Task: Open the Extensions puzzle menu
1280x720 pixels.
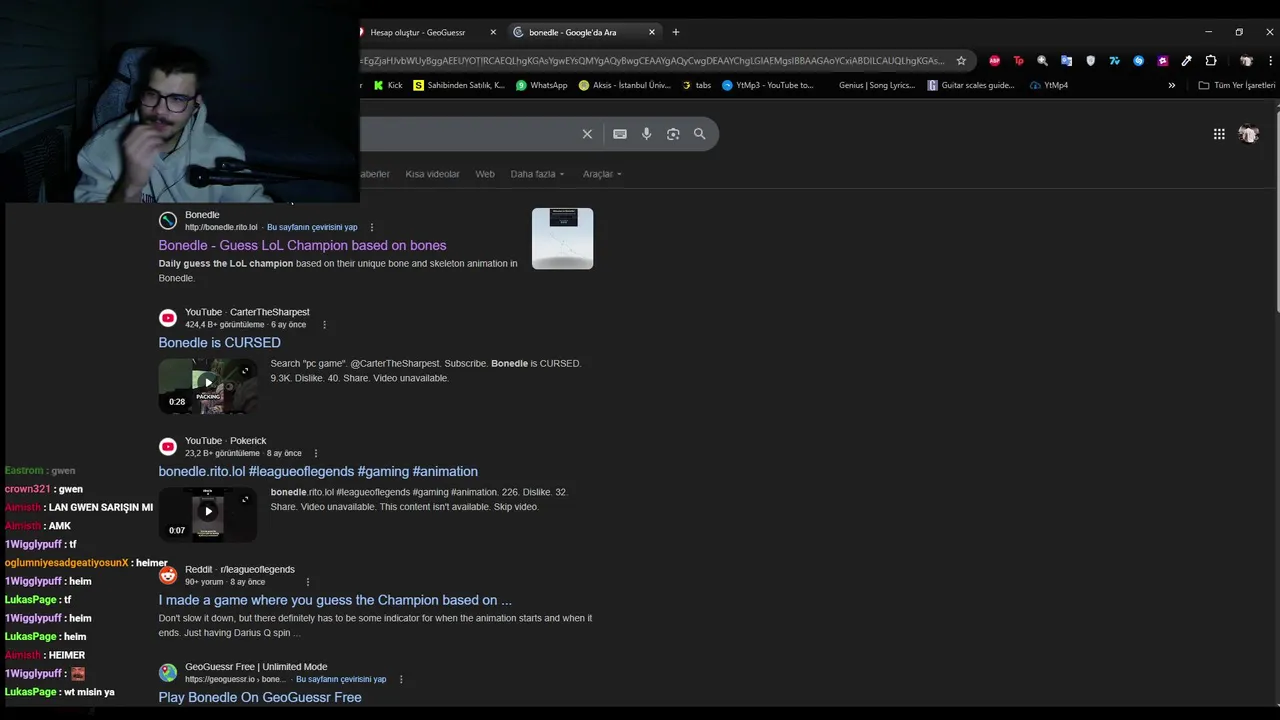Action: (1211, 60)
